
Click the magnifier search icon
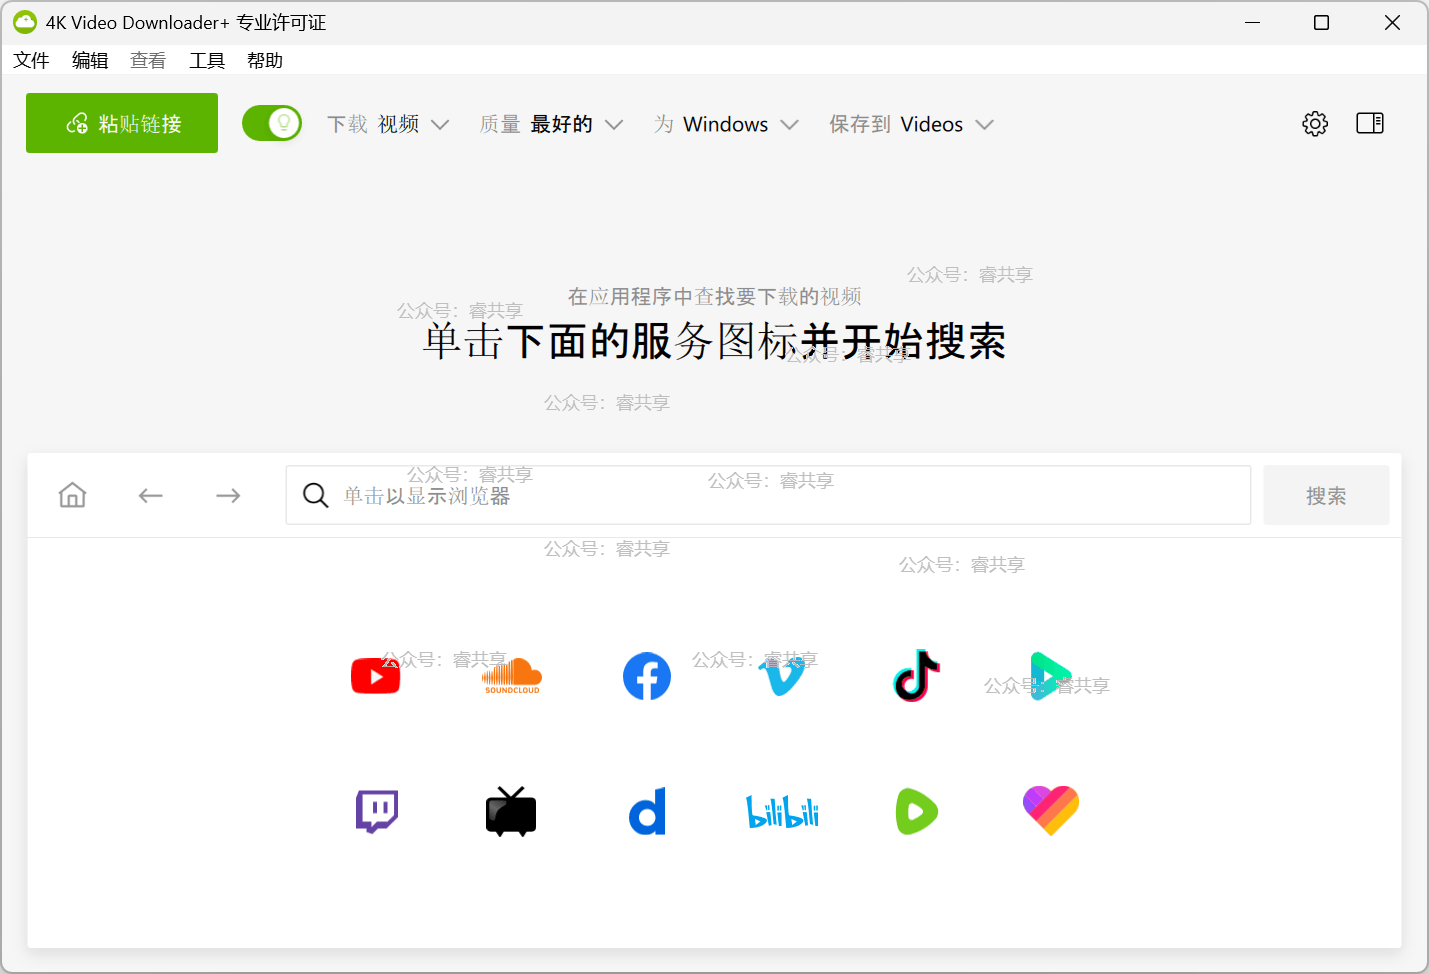point(316,495)
